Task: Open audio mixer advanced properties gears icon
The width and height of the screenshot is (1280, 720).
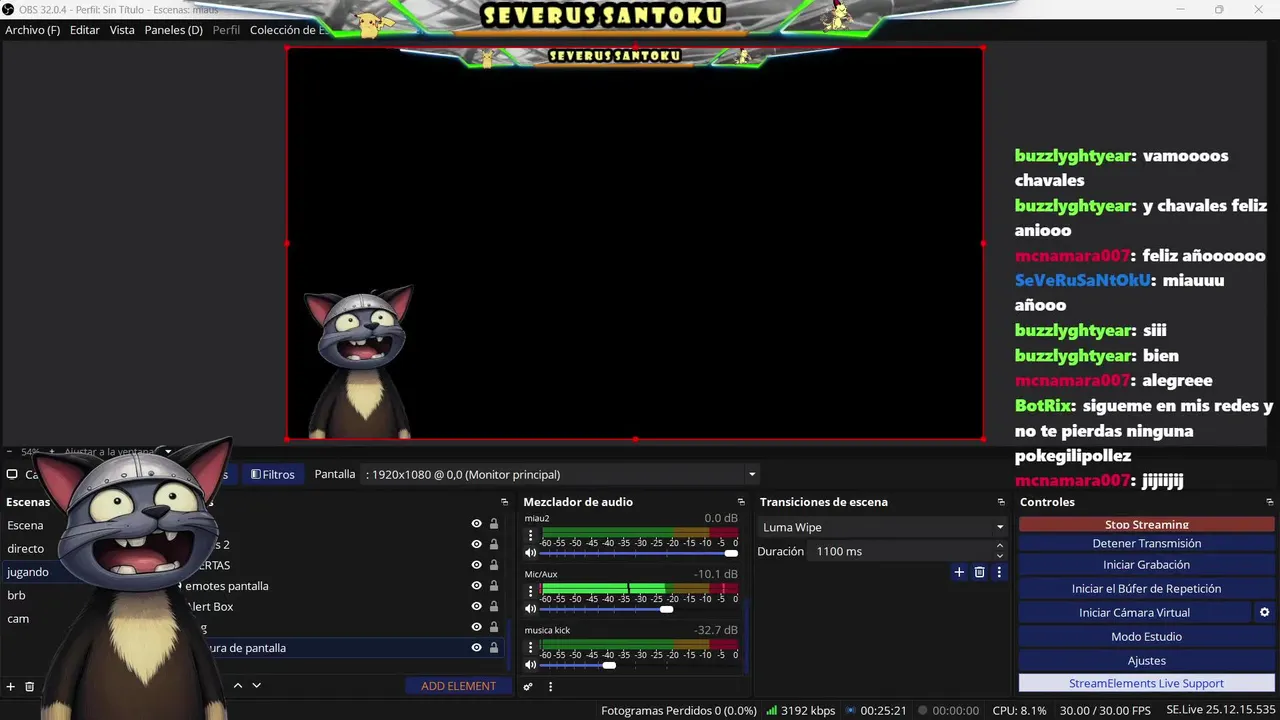Action: coord(529,686)
